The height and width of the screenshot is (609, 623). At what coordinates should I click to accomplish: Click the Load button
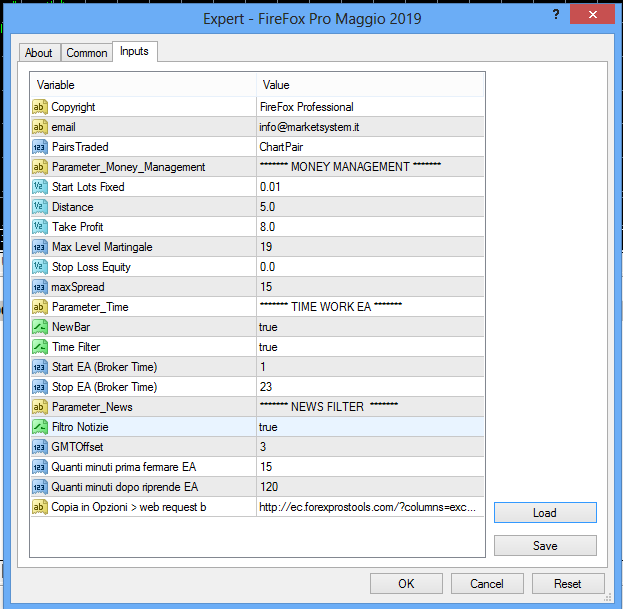coord(545,512)
